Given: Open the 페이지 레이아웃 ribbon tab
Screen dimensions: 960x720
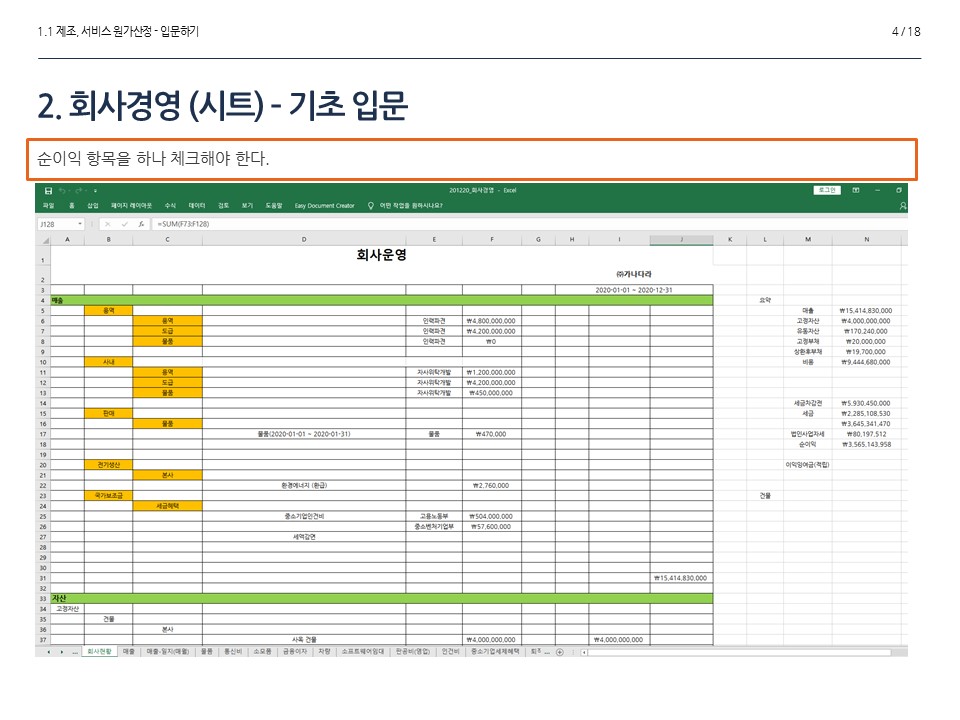Looking at the screenshot, I should (131, 206).
